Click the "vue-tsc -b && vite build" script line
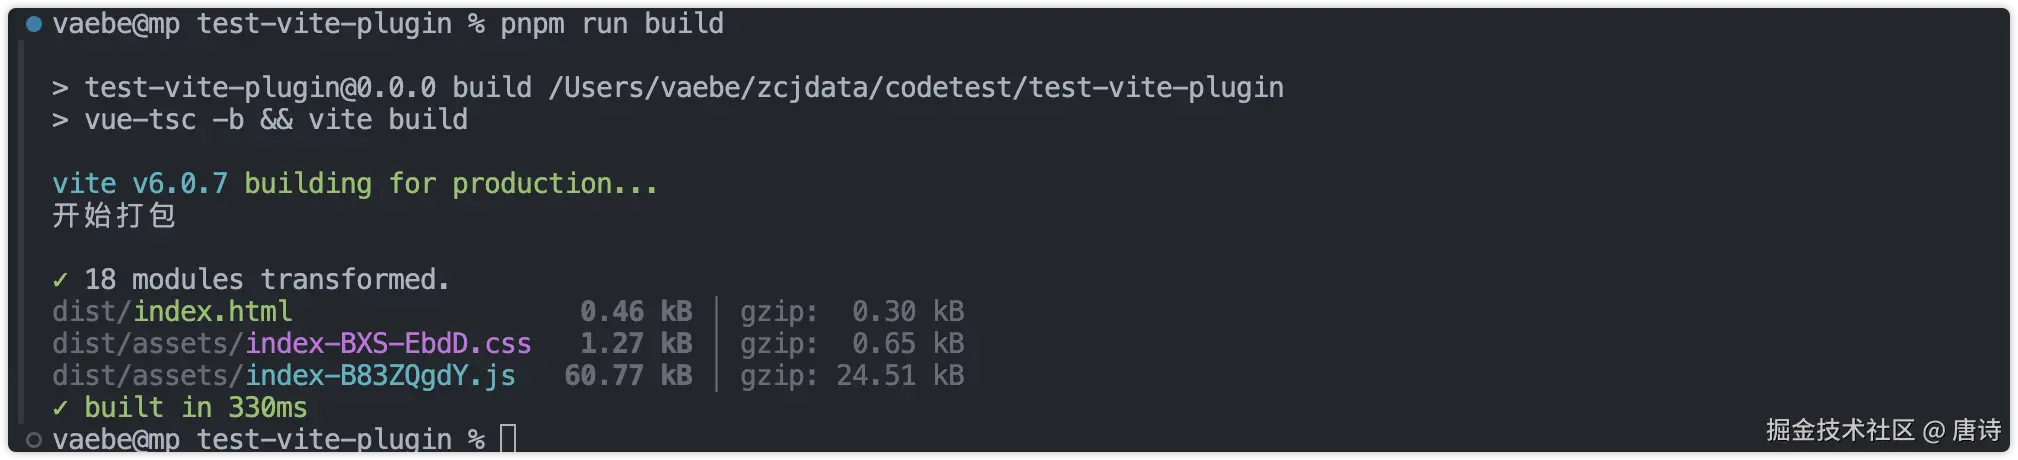The height and width of the screenshot is (460, 2018). [276, 120]
